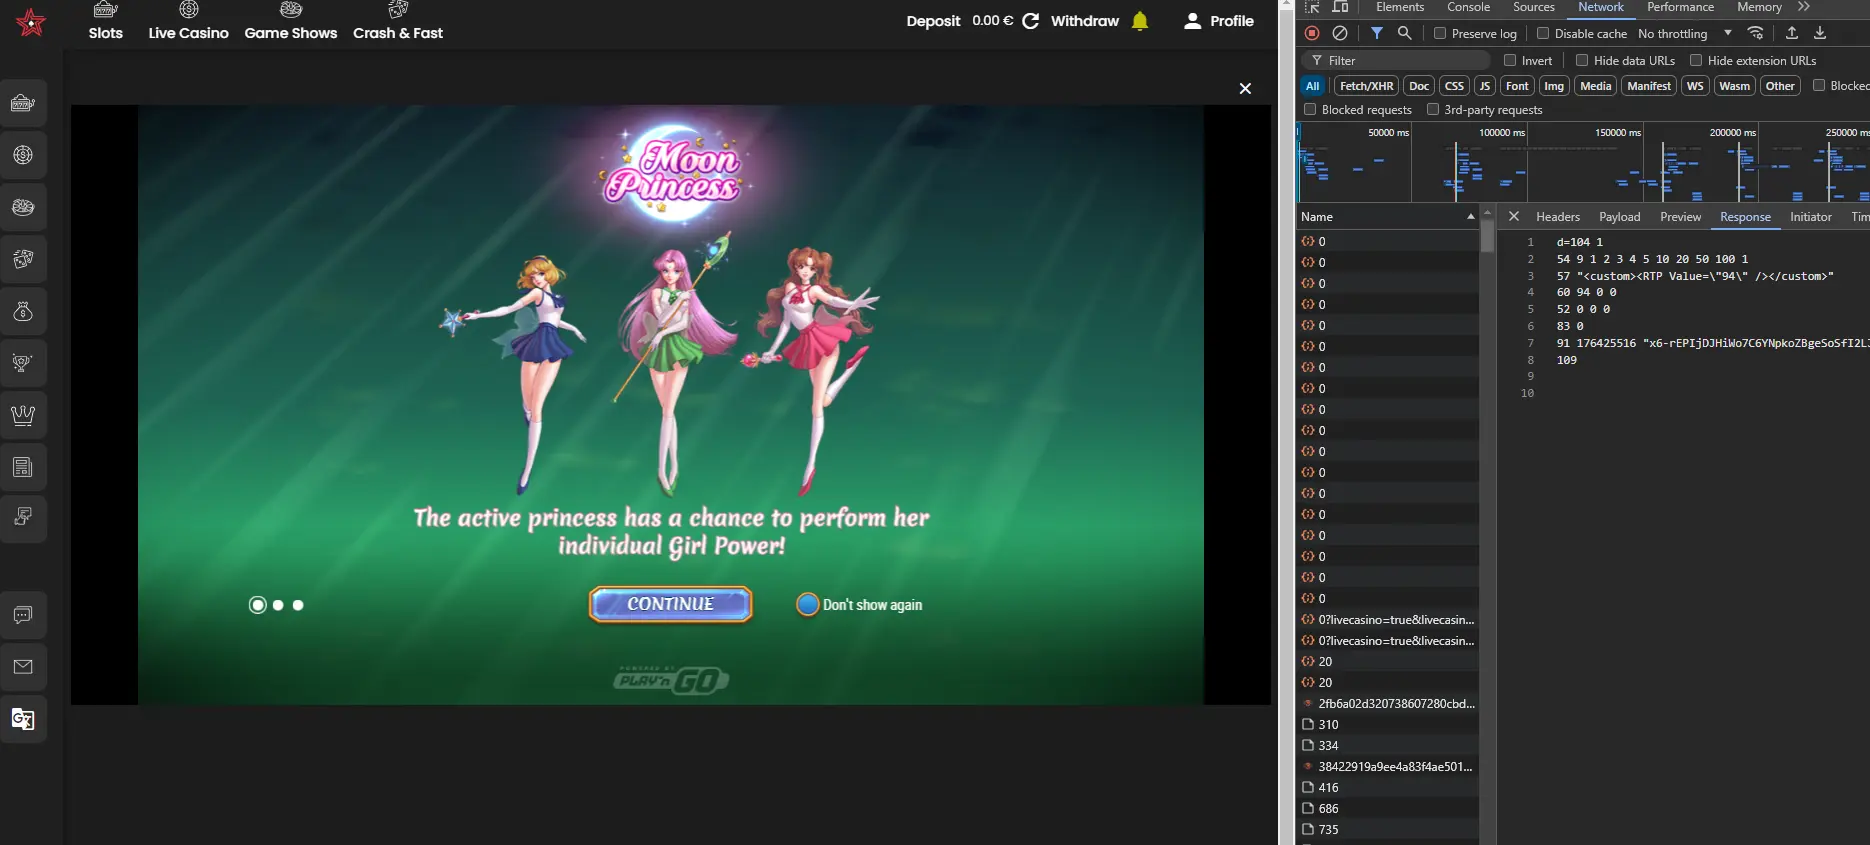Toggle the network filter funnel icon
This screenshot has width=1870, height=845.
pos(1377,33)
